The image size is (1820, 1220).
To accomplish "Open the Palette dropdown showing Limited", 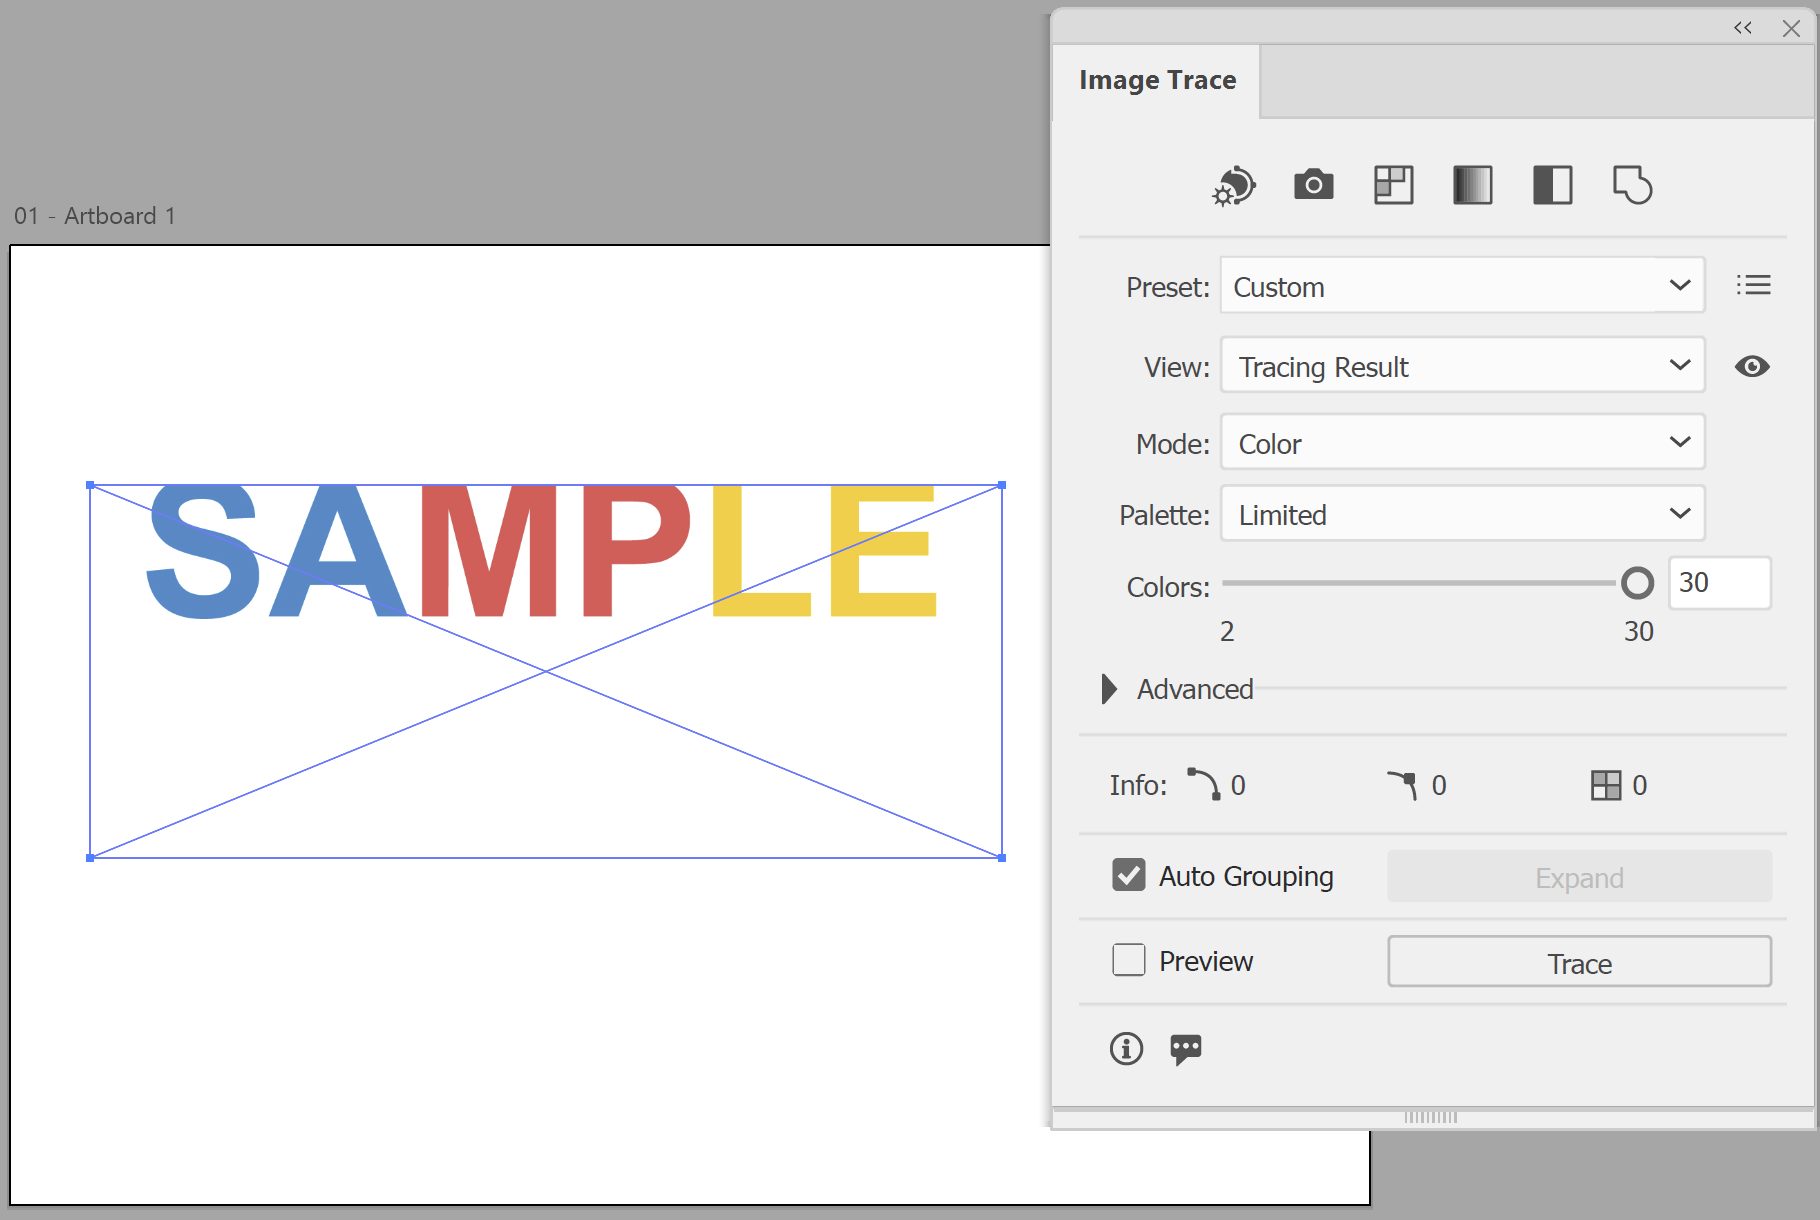I will [x=1462, y=514].
